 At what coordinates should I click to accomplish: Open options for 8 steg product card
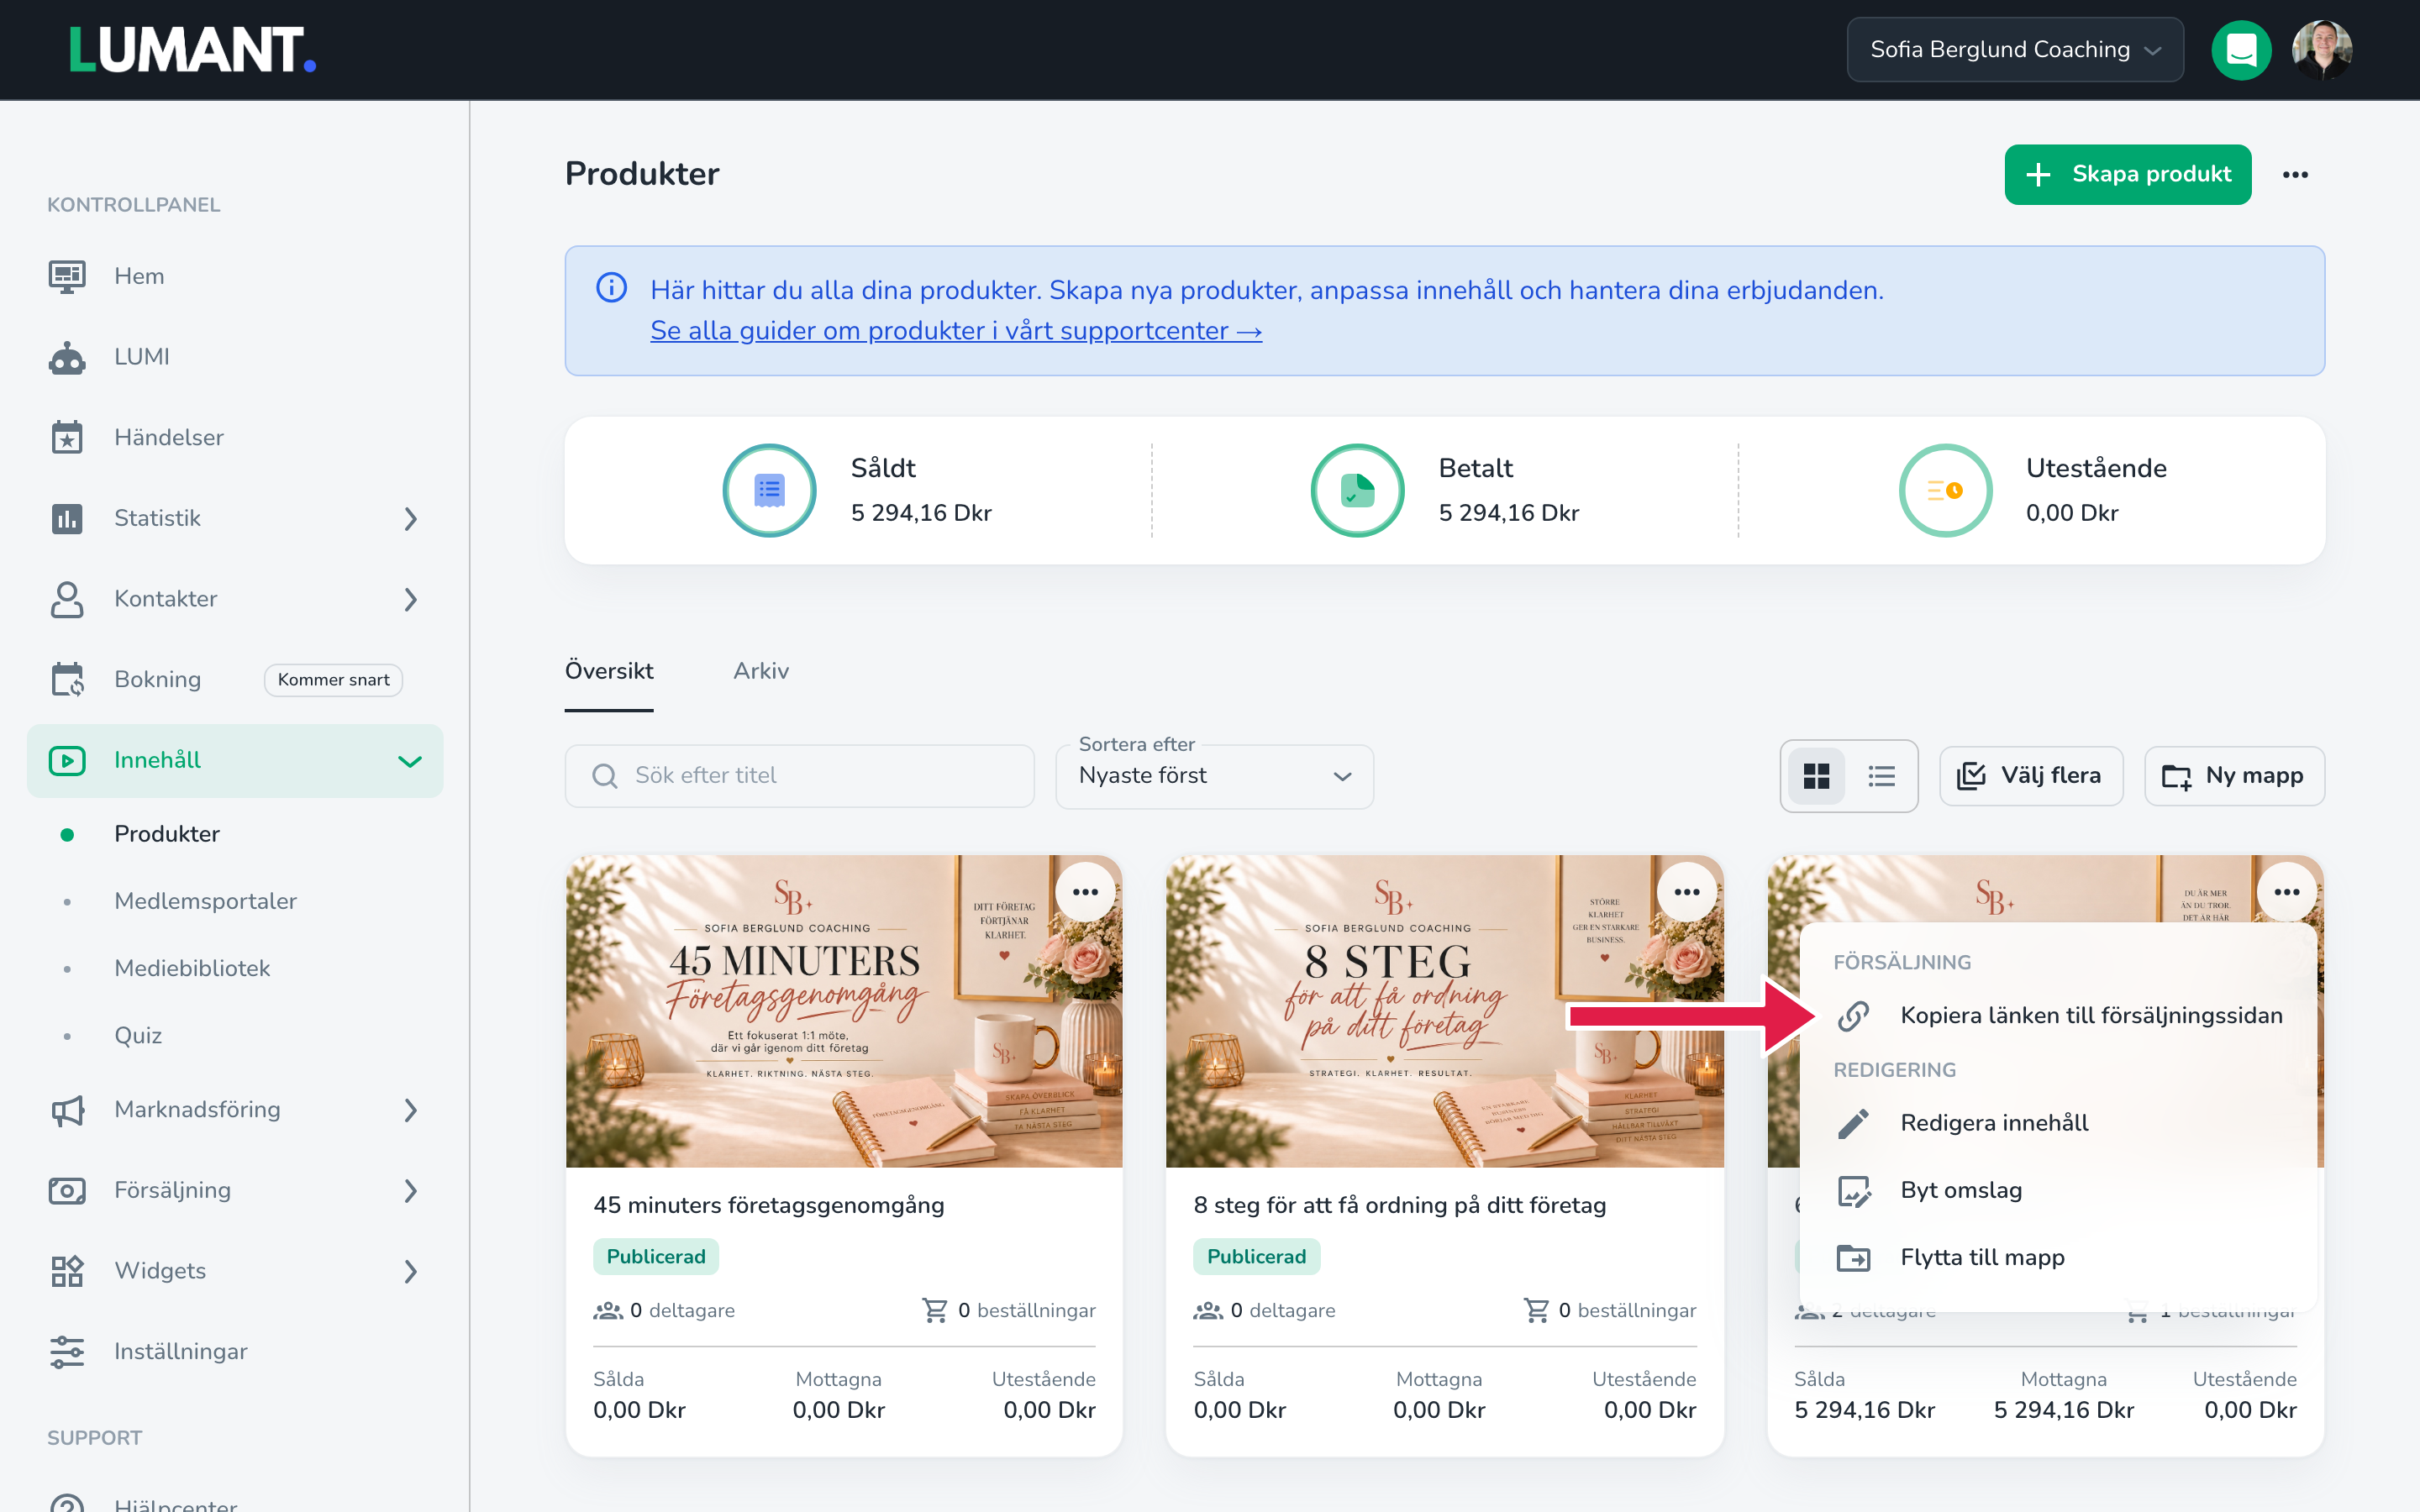click(x=1687, y=892)
